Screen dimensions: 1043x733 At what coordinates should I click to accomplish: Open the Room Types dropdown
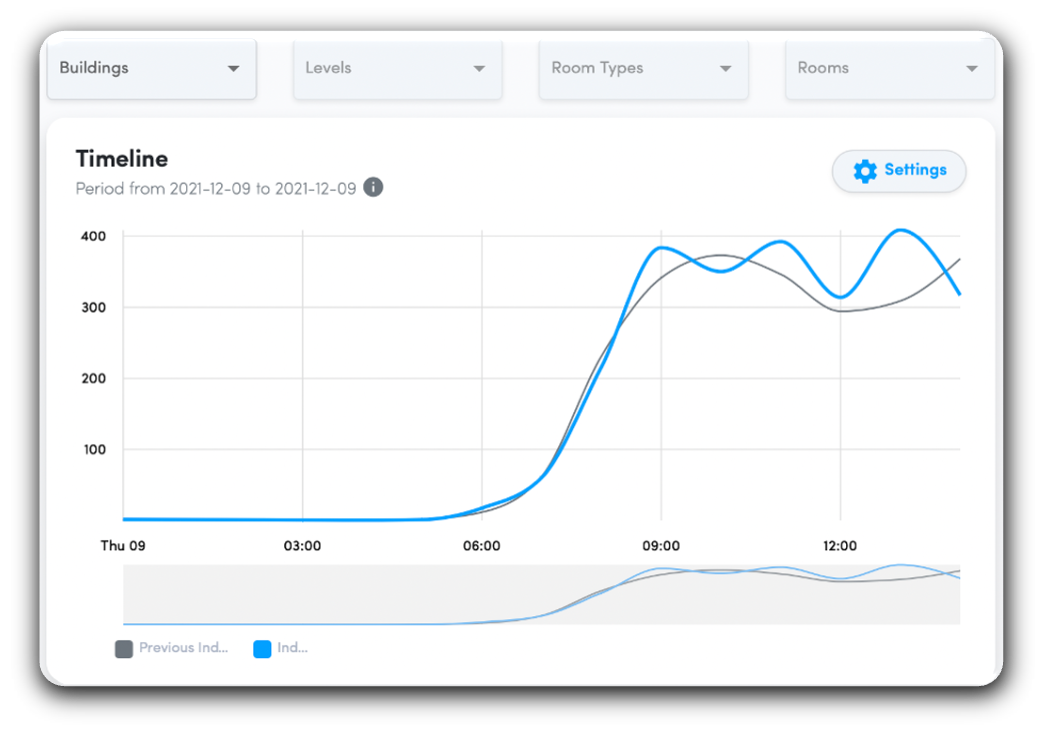click(x=643, y=69)
